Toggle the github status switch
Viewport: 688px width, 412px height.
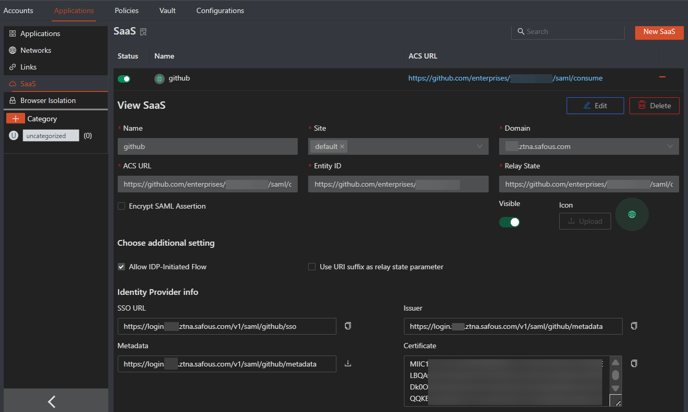[124, 78]
